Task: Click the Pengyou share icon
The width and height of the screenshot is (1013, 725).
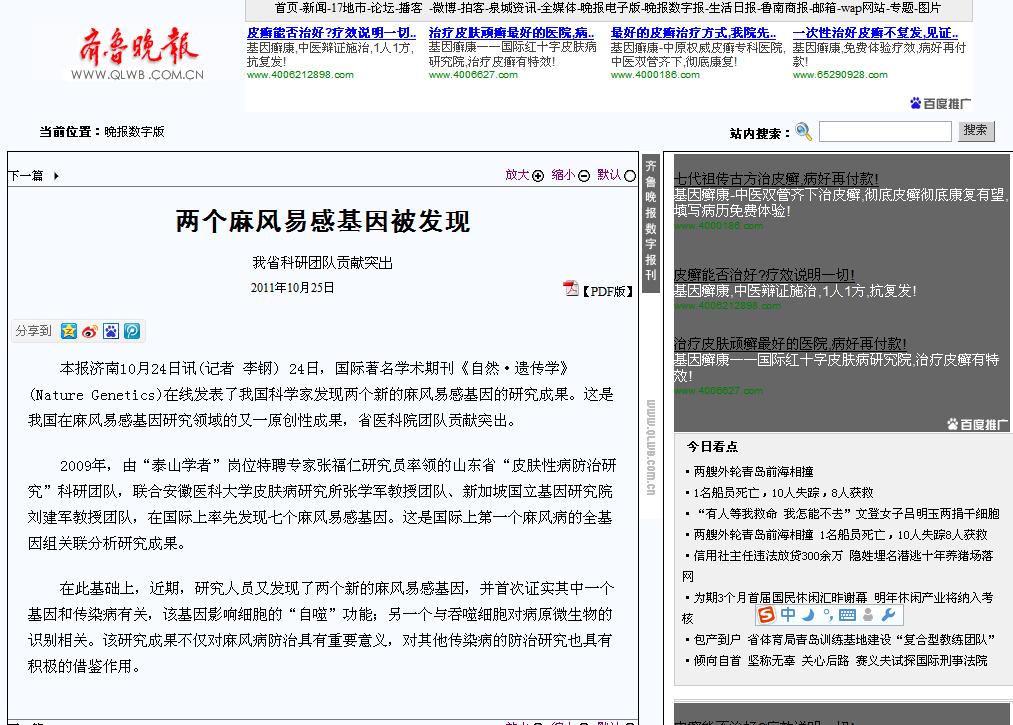Action: point(131,331)
